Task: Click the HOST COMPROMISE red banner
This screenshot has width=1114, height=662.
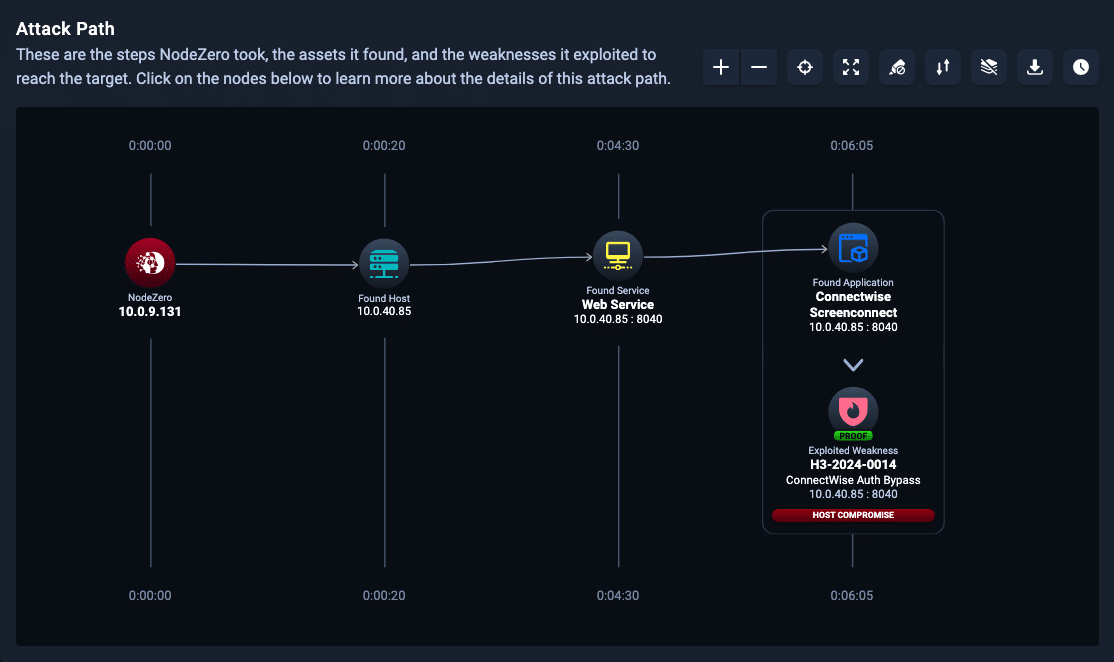Action: (x=852, y=514)
